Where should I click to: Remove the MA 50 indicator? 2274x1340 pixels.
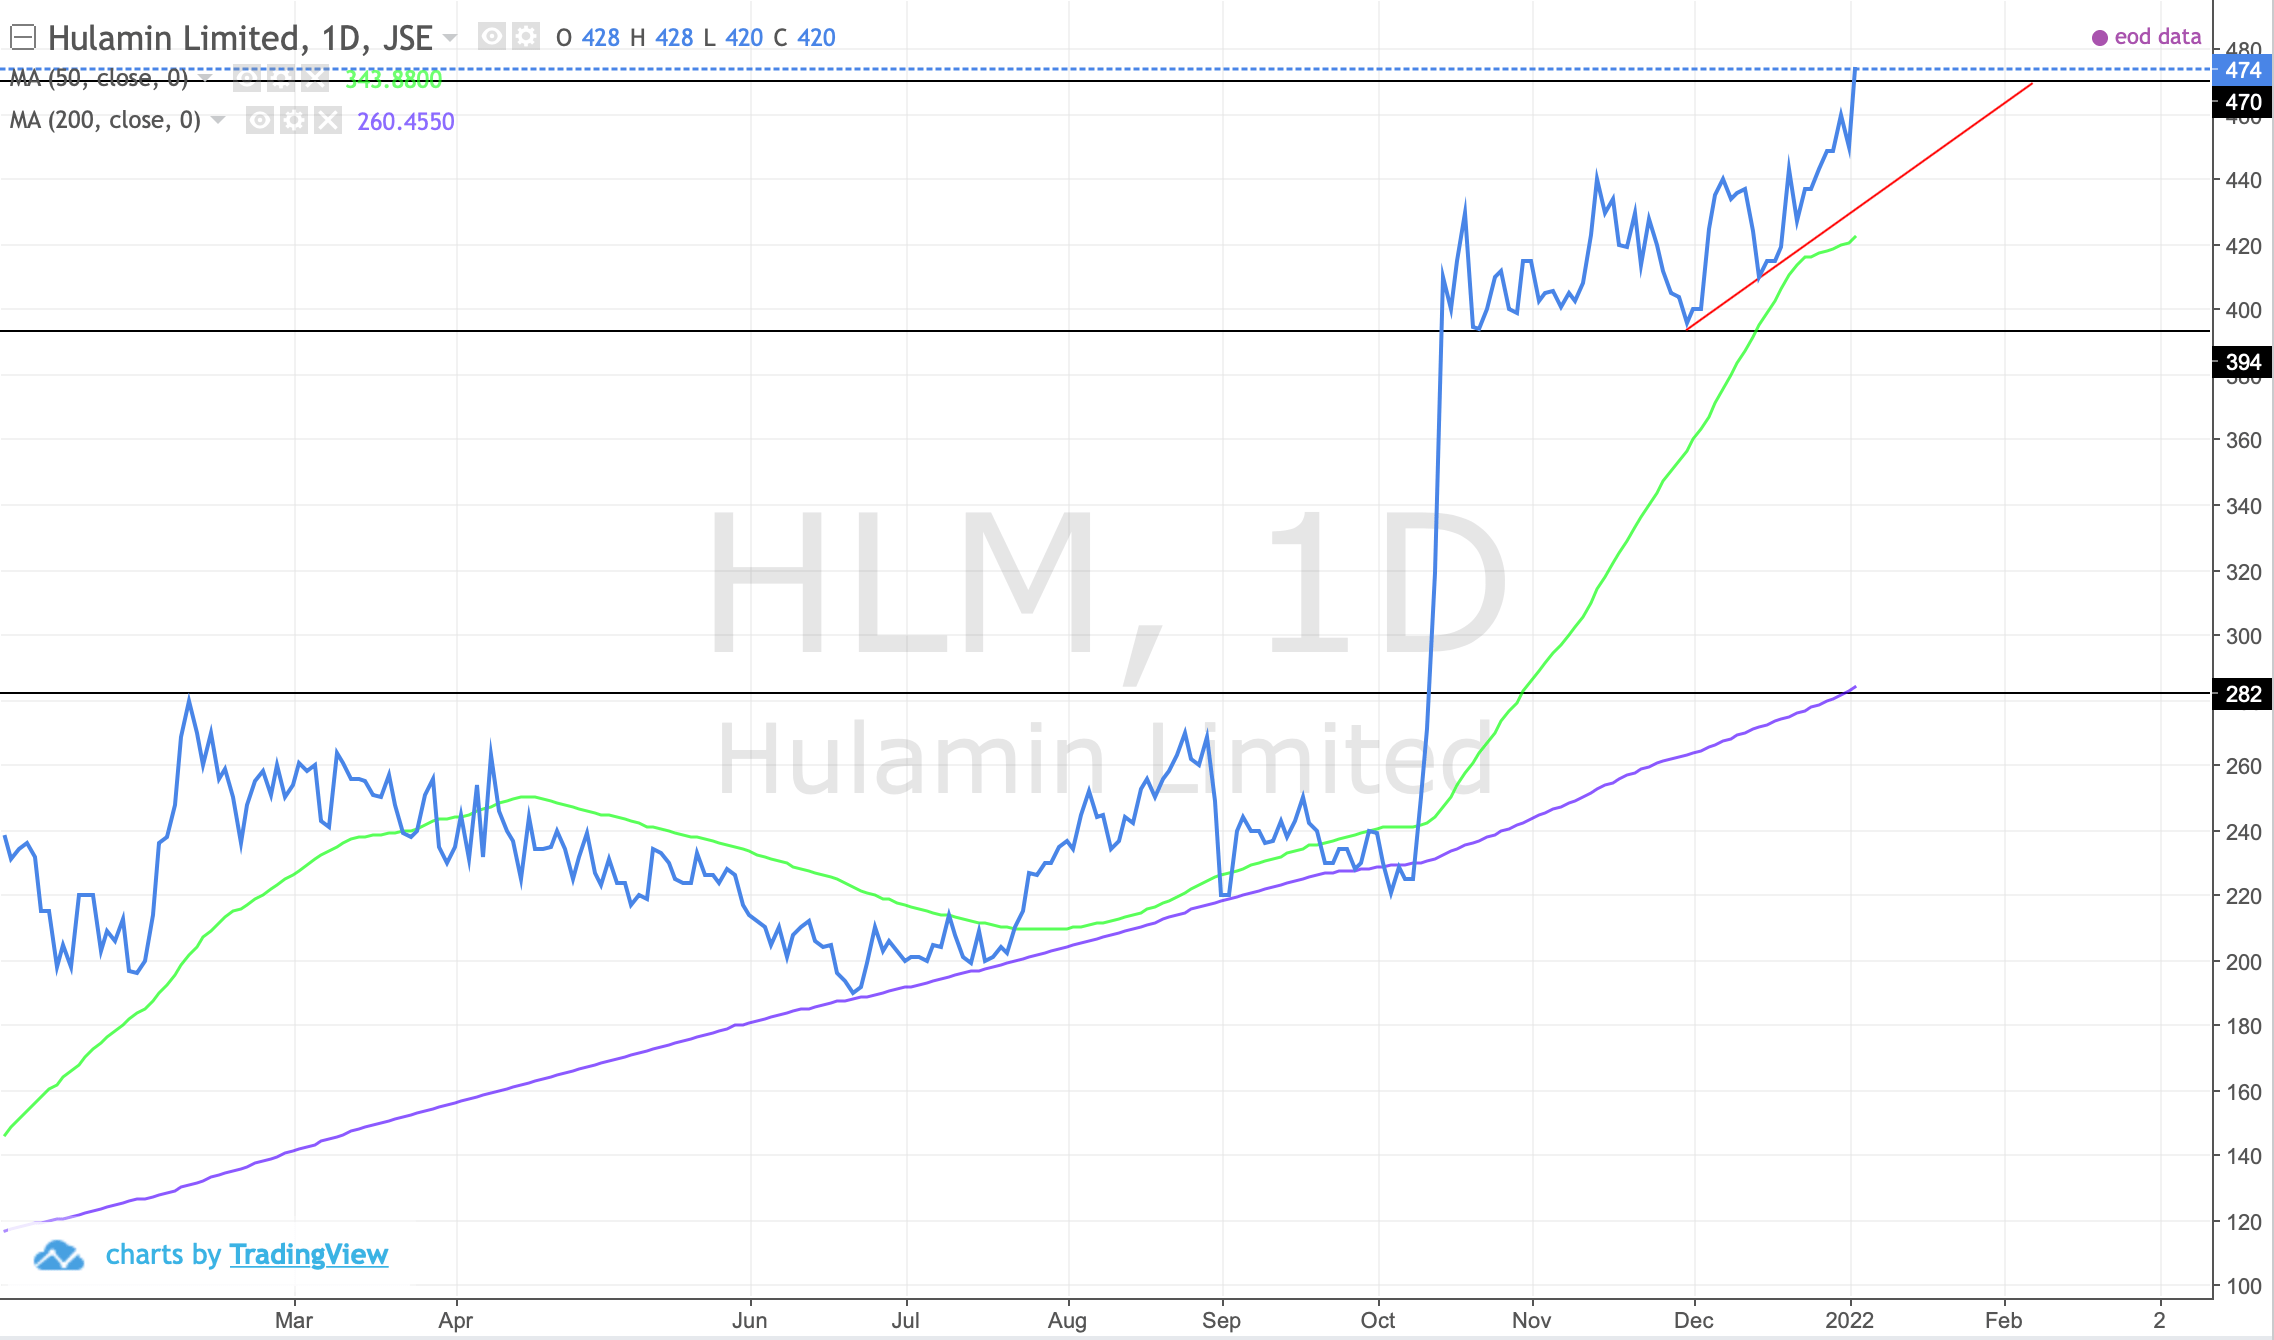click(x=314, y=78)
